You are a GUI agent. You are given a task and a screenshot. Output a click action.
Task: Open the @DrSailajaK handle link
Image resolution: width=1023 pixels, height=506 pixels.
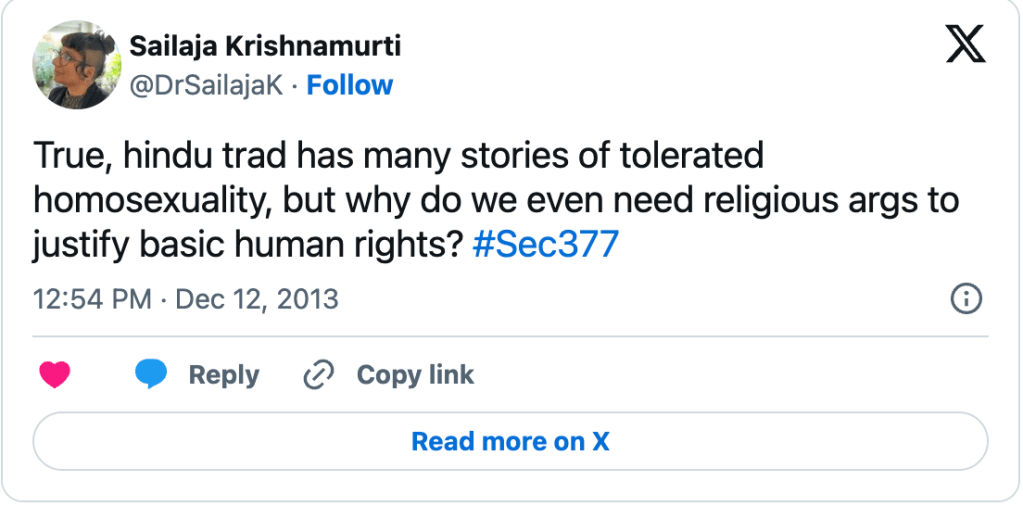pos(207,86)
